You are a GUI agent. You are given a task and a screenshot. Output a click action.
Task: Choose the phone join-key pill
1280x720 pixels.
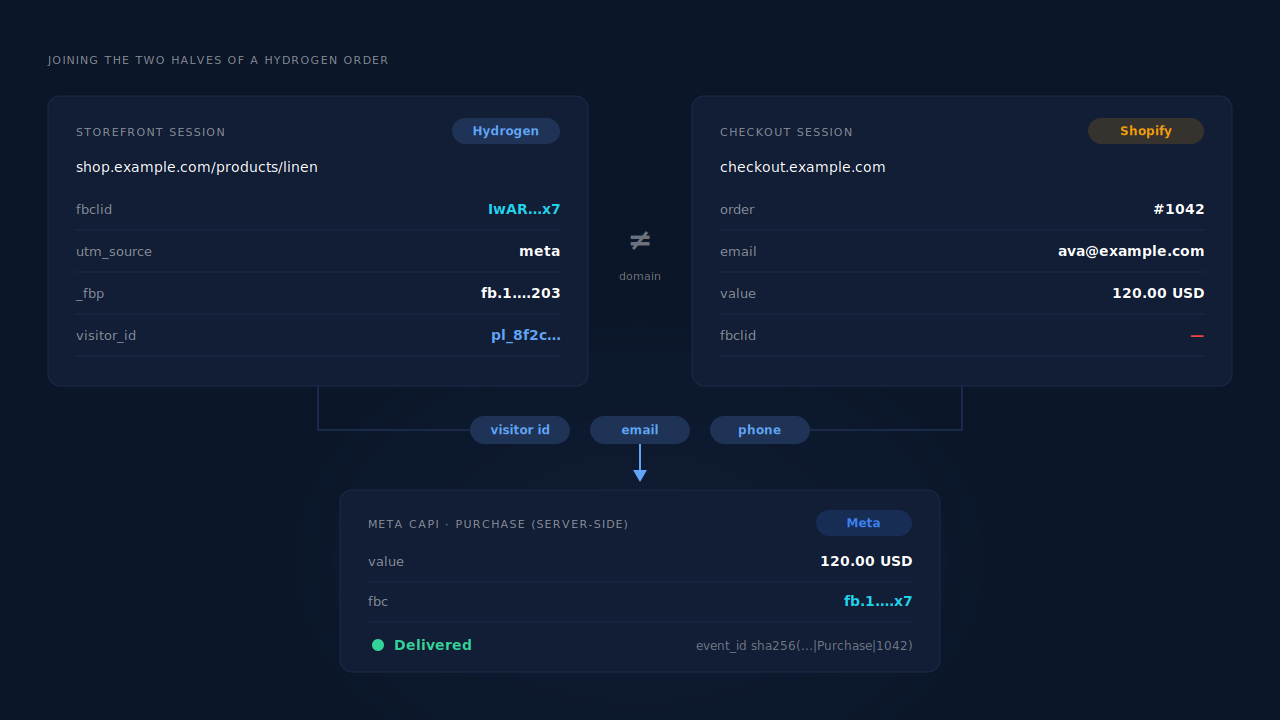click(x=760, y=430)
